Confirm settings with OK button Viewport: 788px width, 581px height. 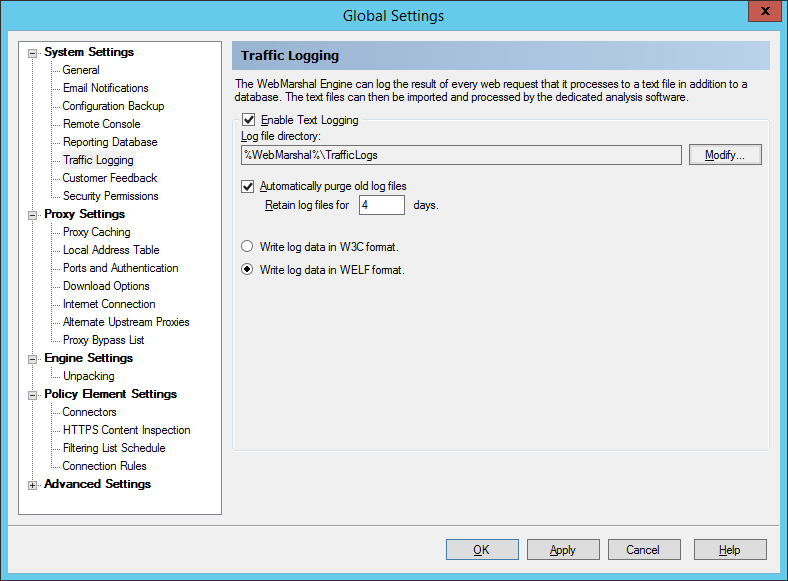tap(482, 550)
